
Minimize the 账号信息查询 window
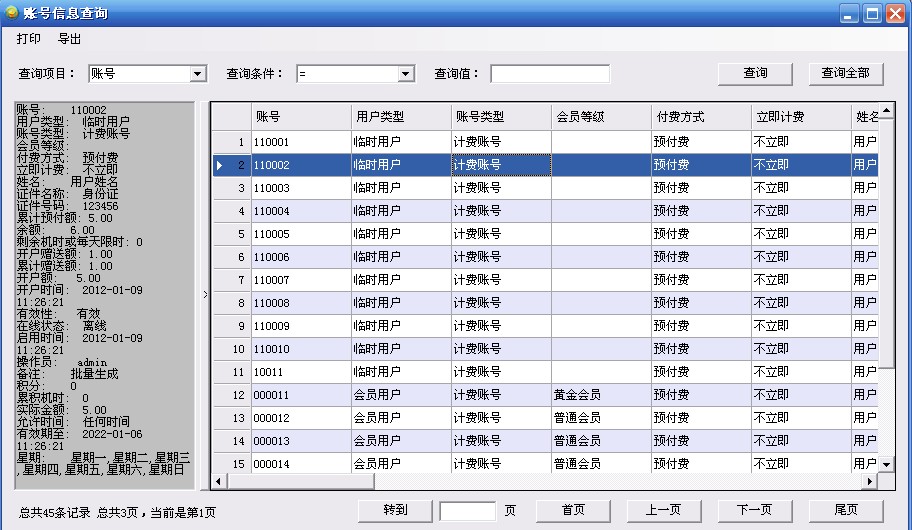click(x=849, y=13)
